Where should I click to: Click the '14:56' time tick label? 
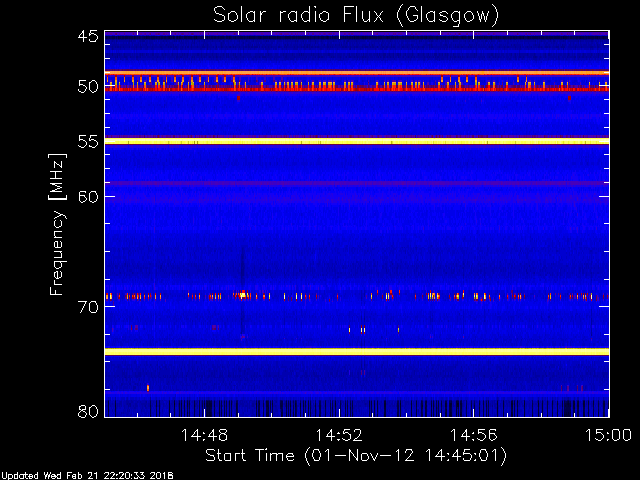(473, 435)
